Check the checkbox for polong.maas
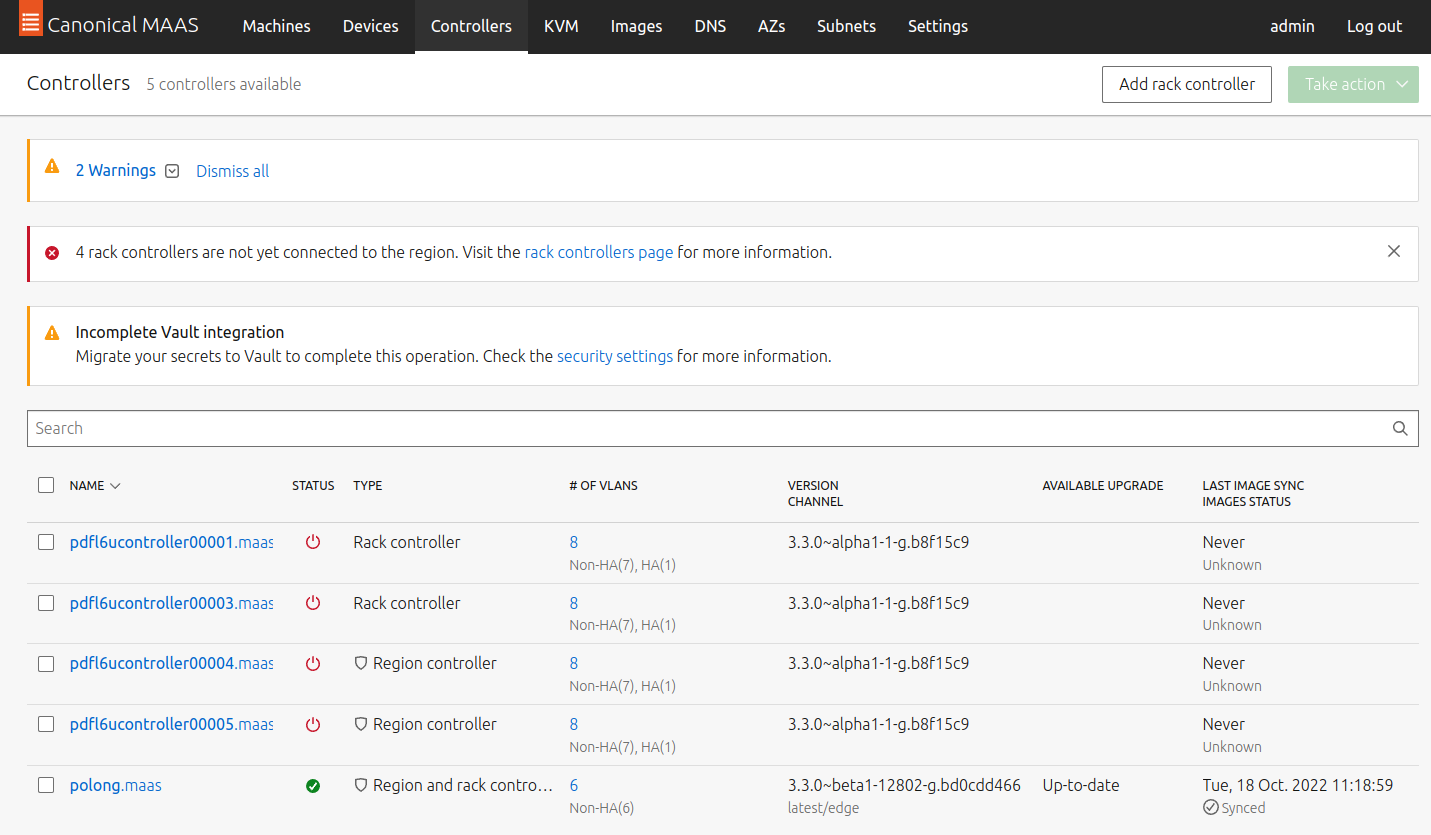 [45, 785]
